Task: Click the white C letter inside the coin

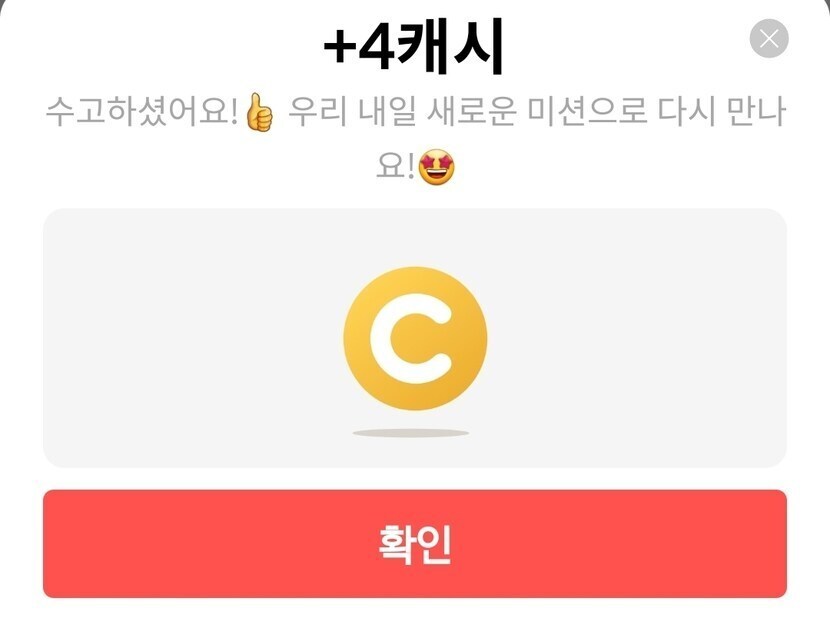Action: [x=411, y=339]
